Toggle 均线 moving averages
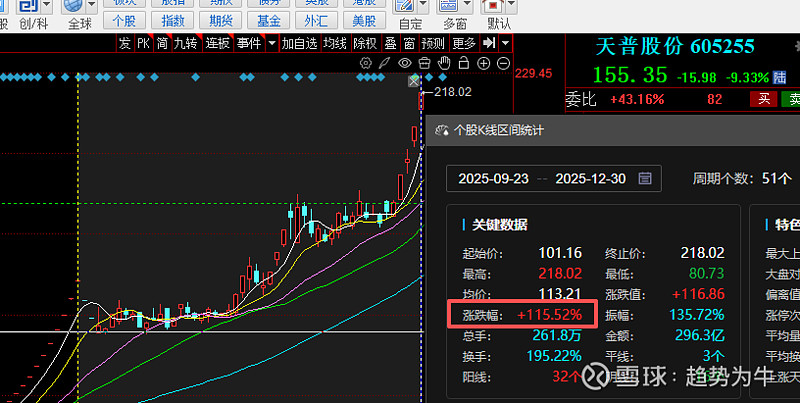 point(335,43)
